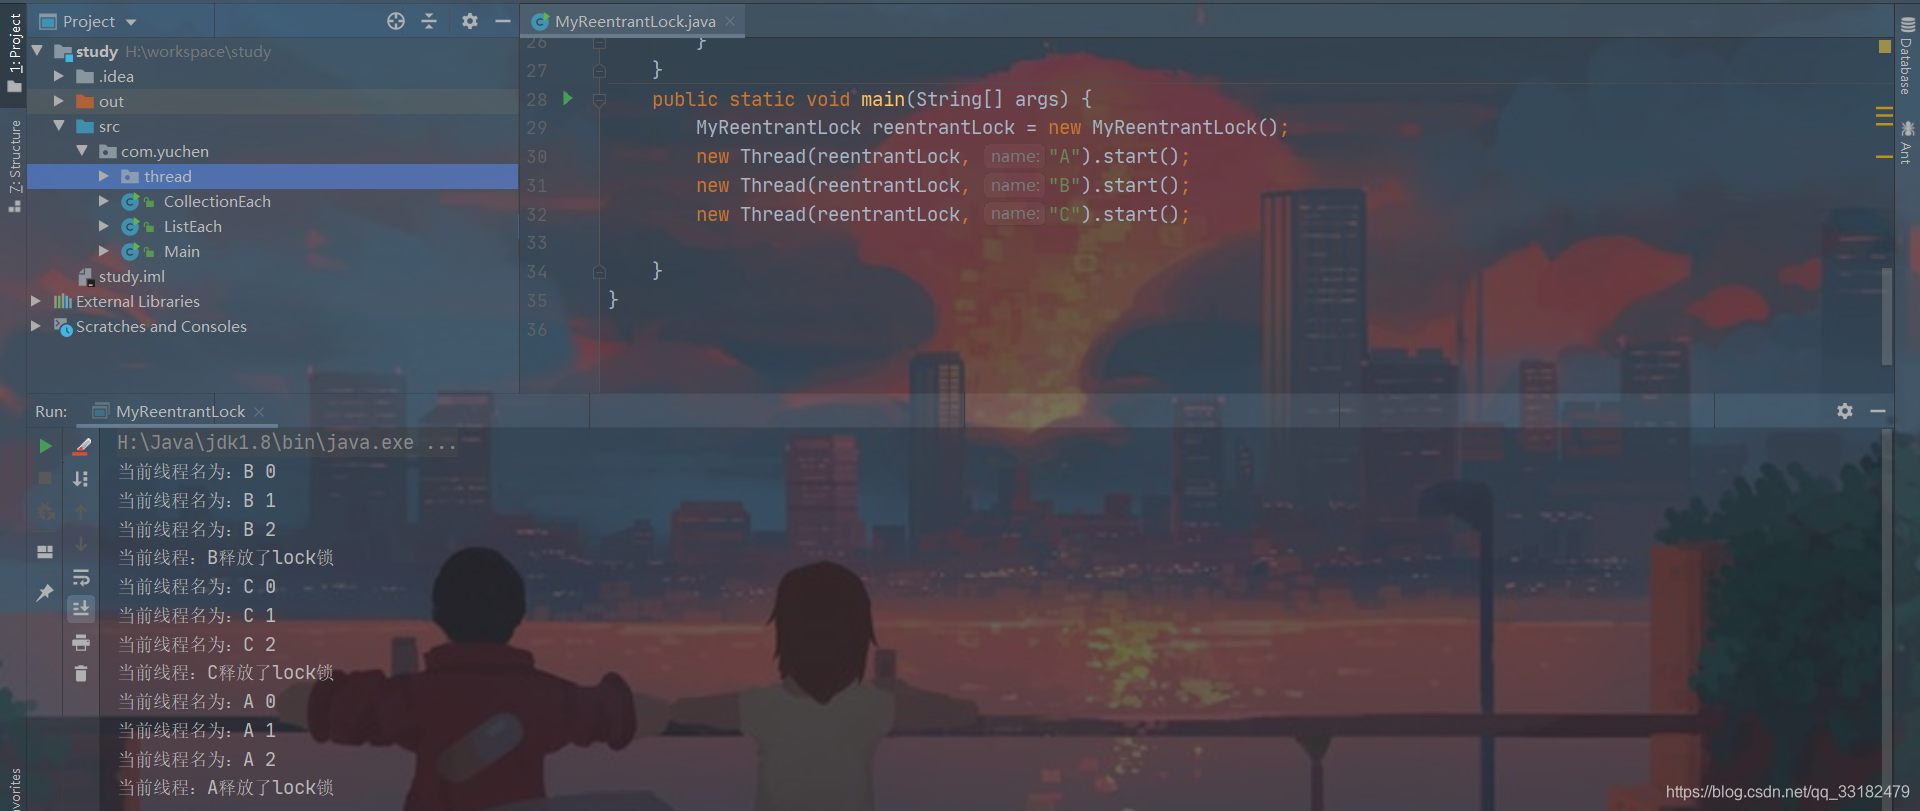Image resolution: width=1920 pixels, height=811 pixels.
Task: Close the MyReentrantLock run tab
Action: (259, 411)
